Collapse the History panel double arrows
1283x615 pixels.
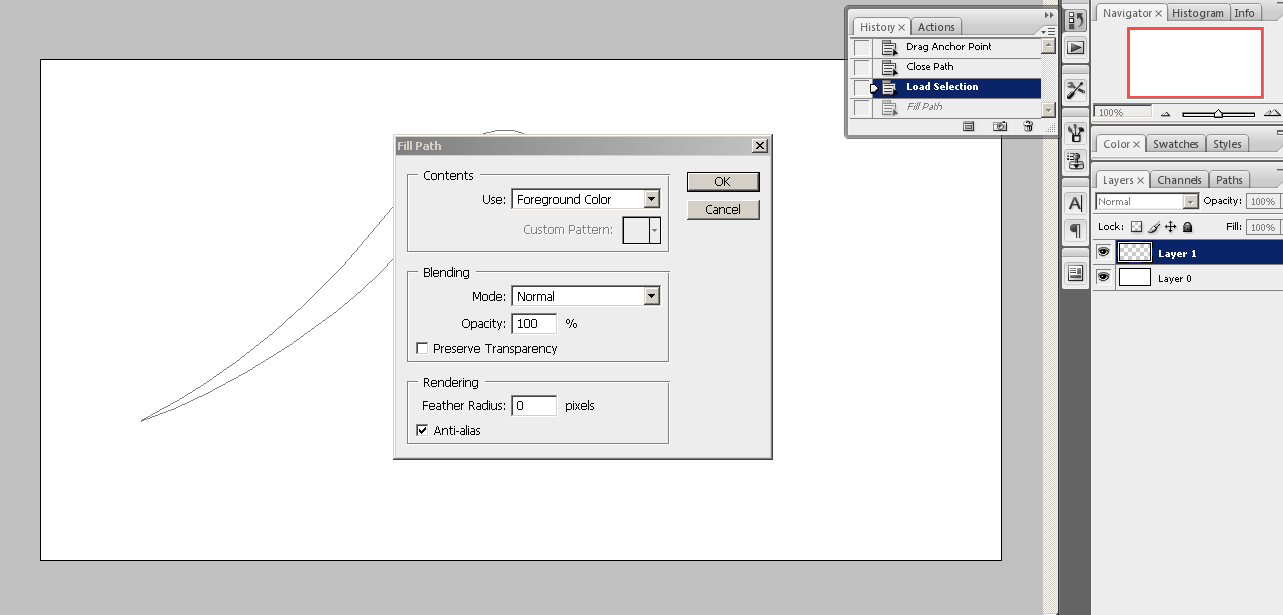pos(1049,15)
